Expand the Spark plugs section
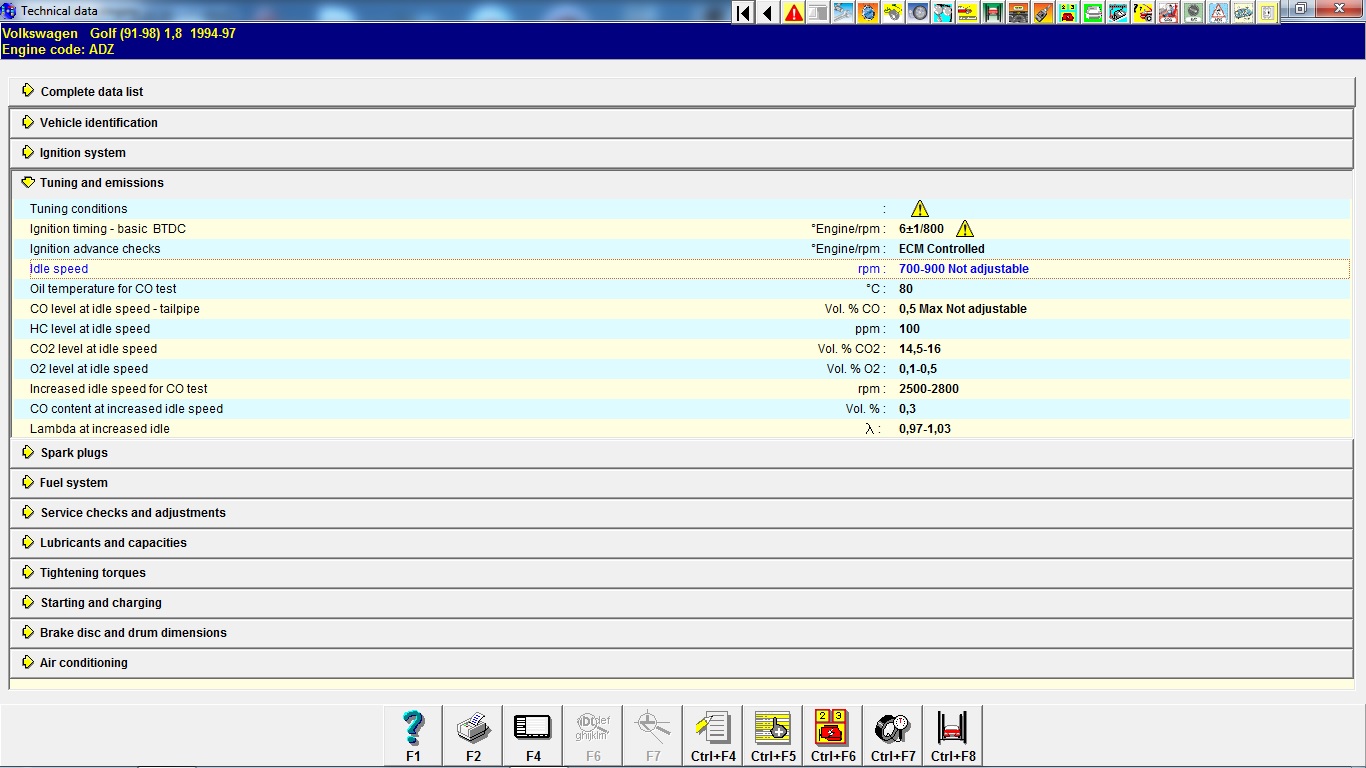Viewport: 1366px width, 768px height. coord(74,453)
